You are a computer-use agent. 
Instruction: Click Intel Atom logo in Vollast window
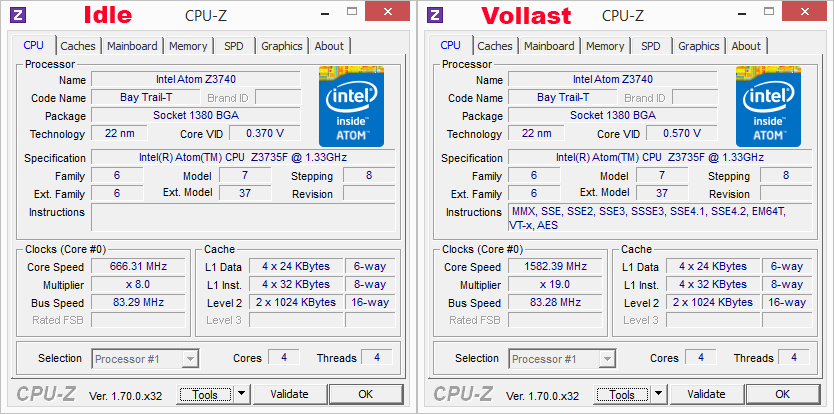point(768,106)
